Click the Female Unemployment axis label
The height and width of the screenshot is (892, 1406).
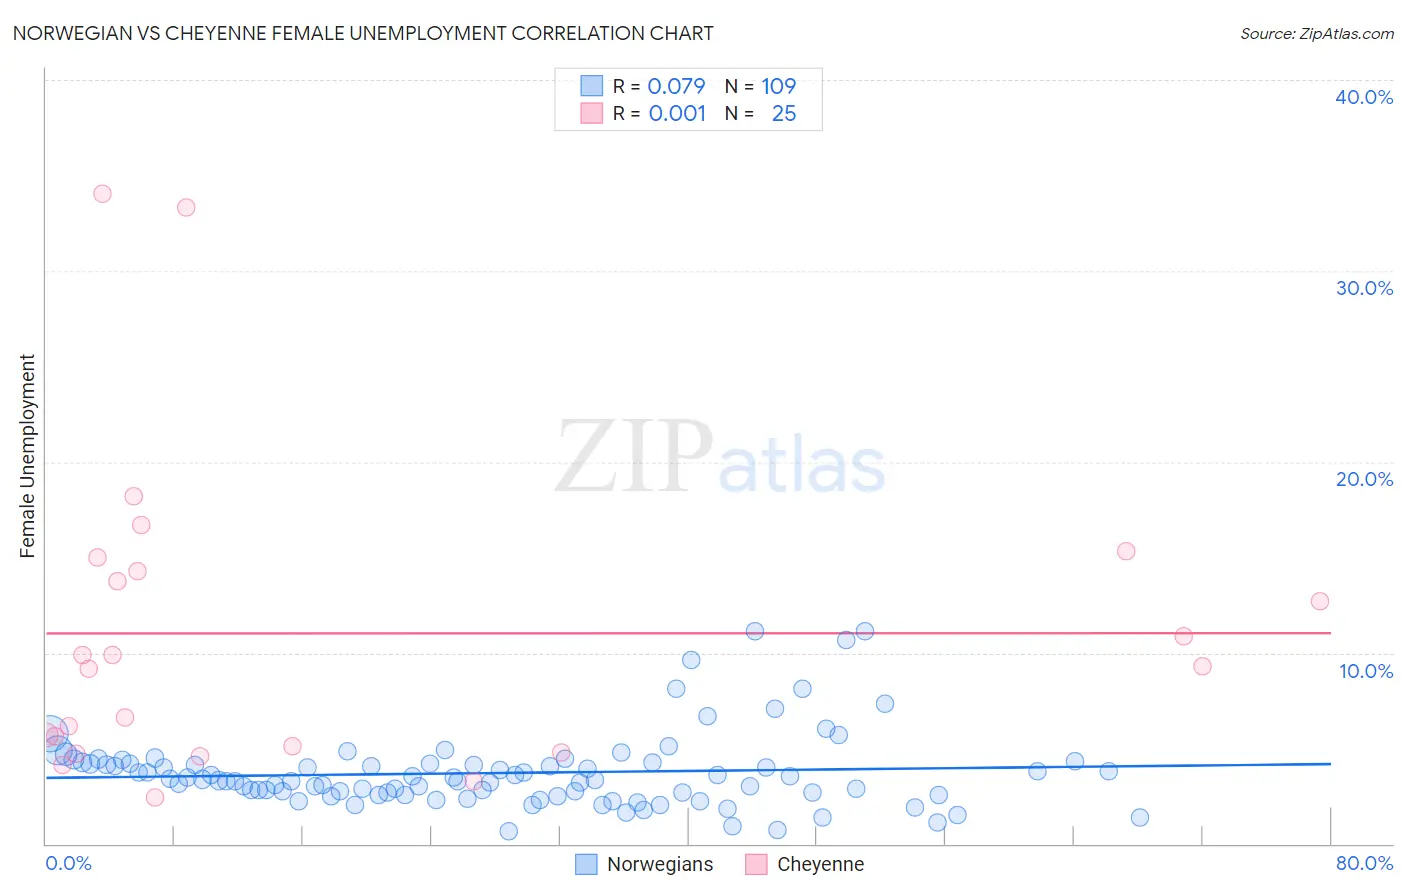27,456
